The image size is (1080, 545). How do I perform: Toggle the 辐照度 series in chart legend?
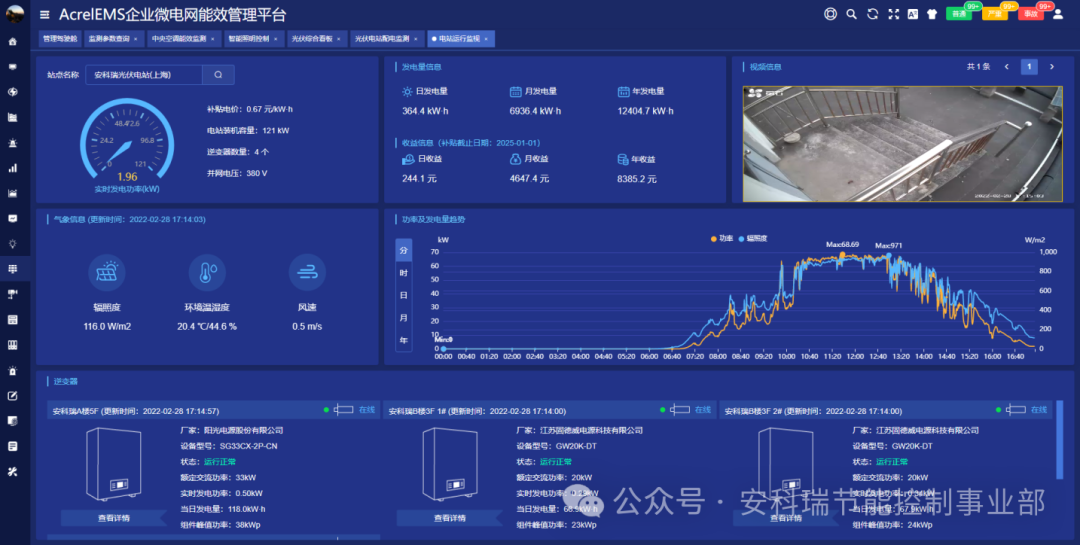pos(753,238)
